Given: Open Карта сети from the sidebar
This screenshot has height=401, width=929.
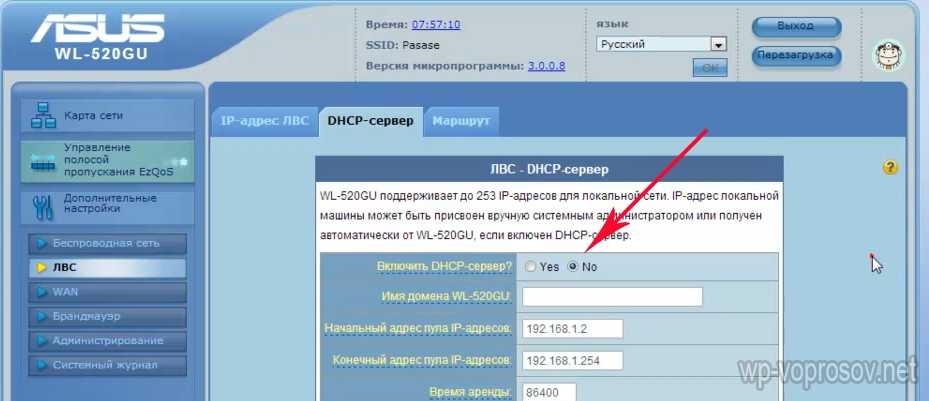Looking at the screenshot, I should click(x=107, y=116).
